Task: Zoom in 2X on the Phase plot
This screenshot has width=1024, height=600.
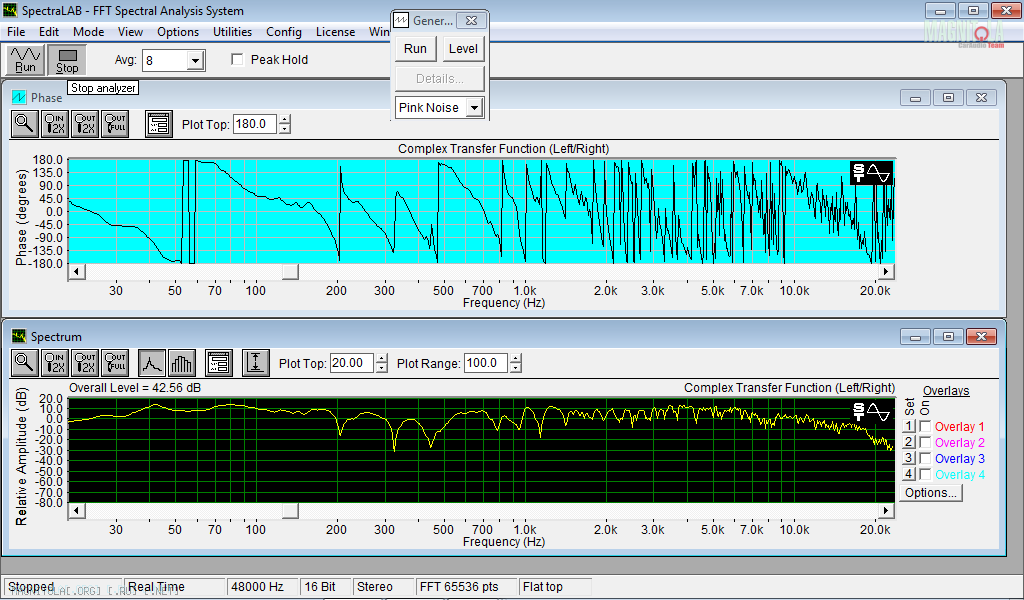Action: (x=54, y=124)
